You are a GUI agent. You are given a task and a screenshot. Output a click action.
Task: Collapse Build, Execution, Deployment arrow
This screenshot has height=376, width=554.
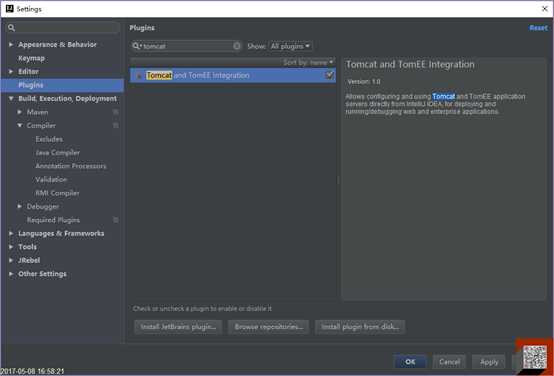(x=11, y=99)
